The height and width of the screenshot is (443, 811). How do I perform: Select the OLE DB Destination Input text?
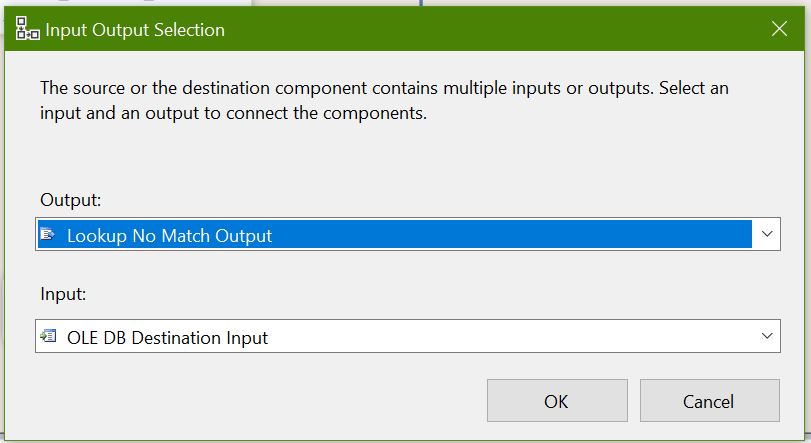pos(167,338)
